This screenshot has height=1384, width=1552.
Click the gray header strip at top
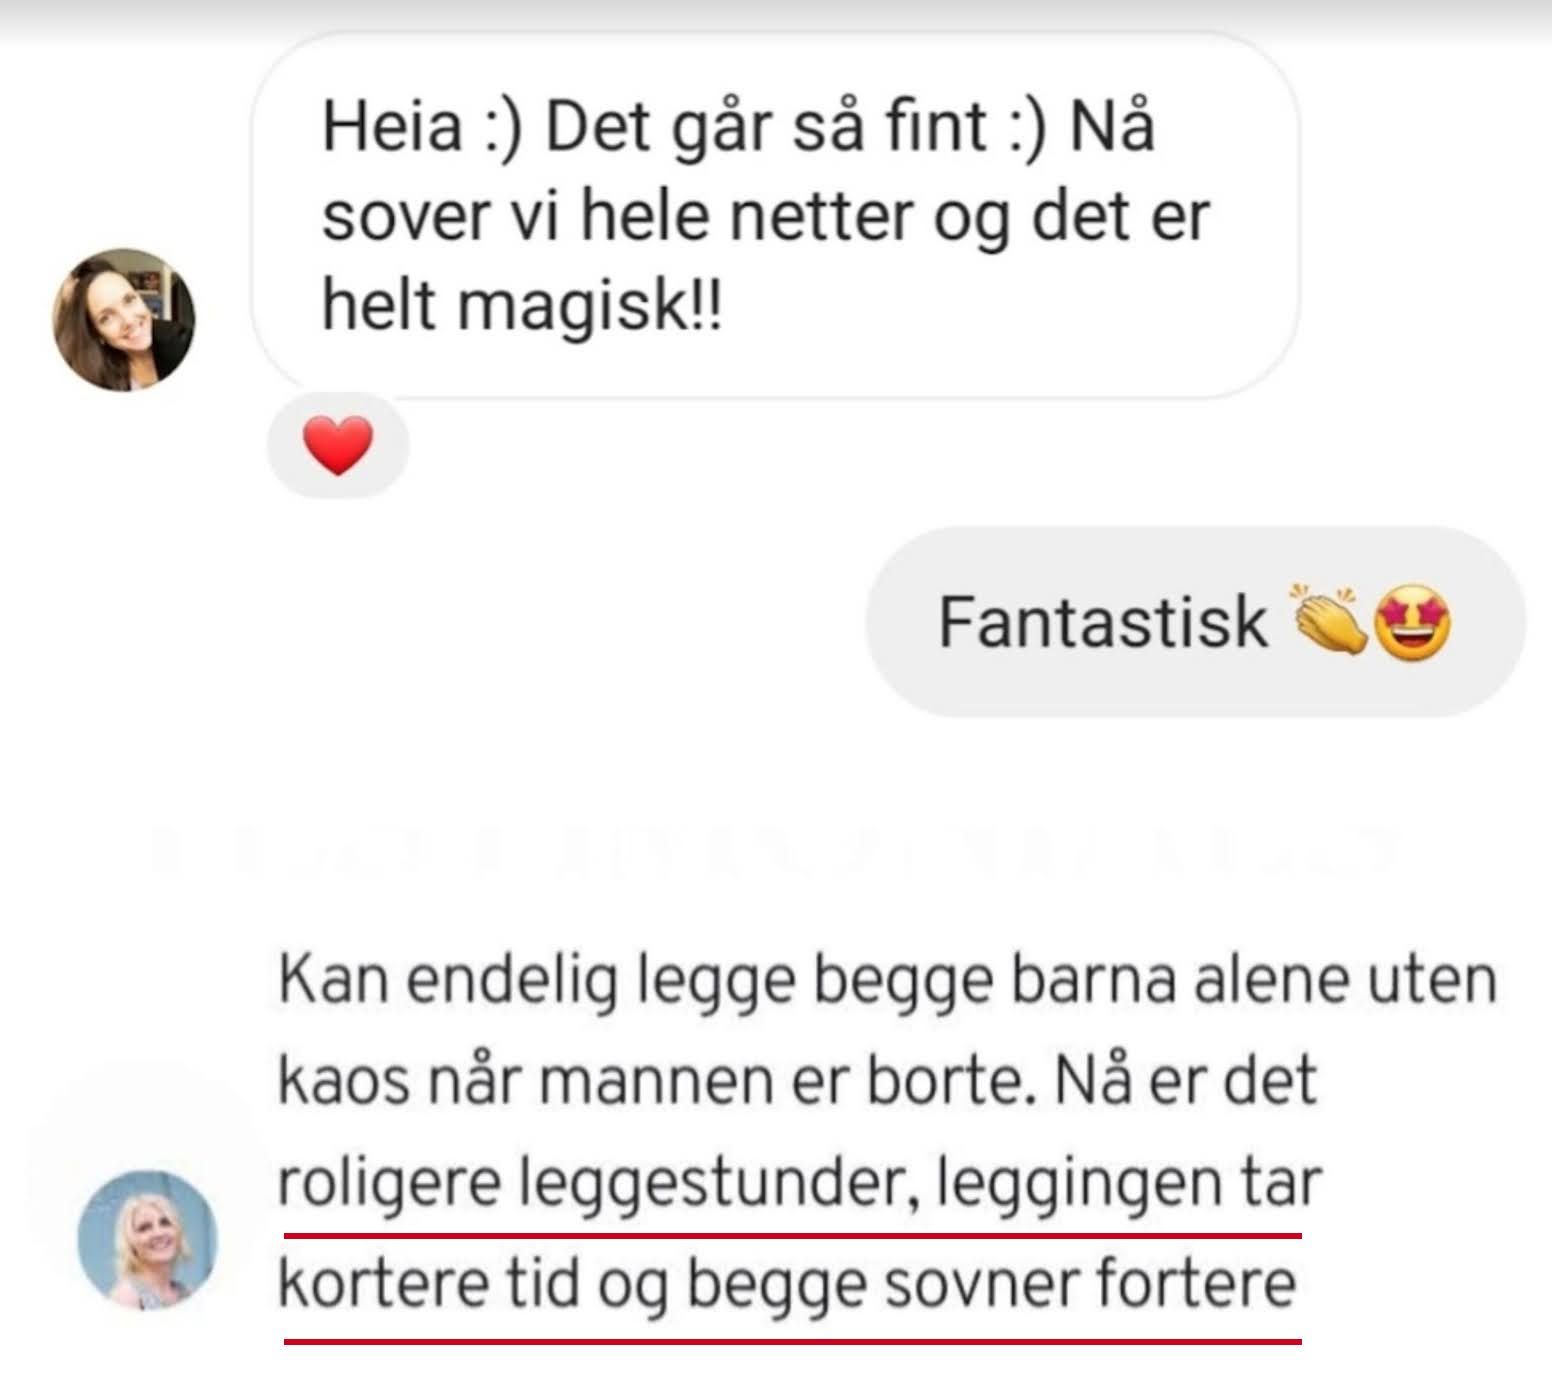pos(776,18)
